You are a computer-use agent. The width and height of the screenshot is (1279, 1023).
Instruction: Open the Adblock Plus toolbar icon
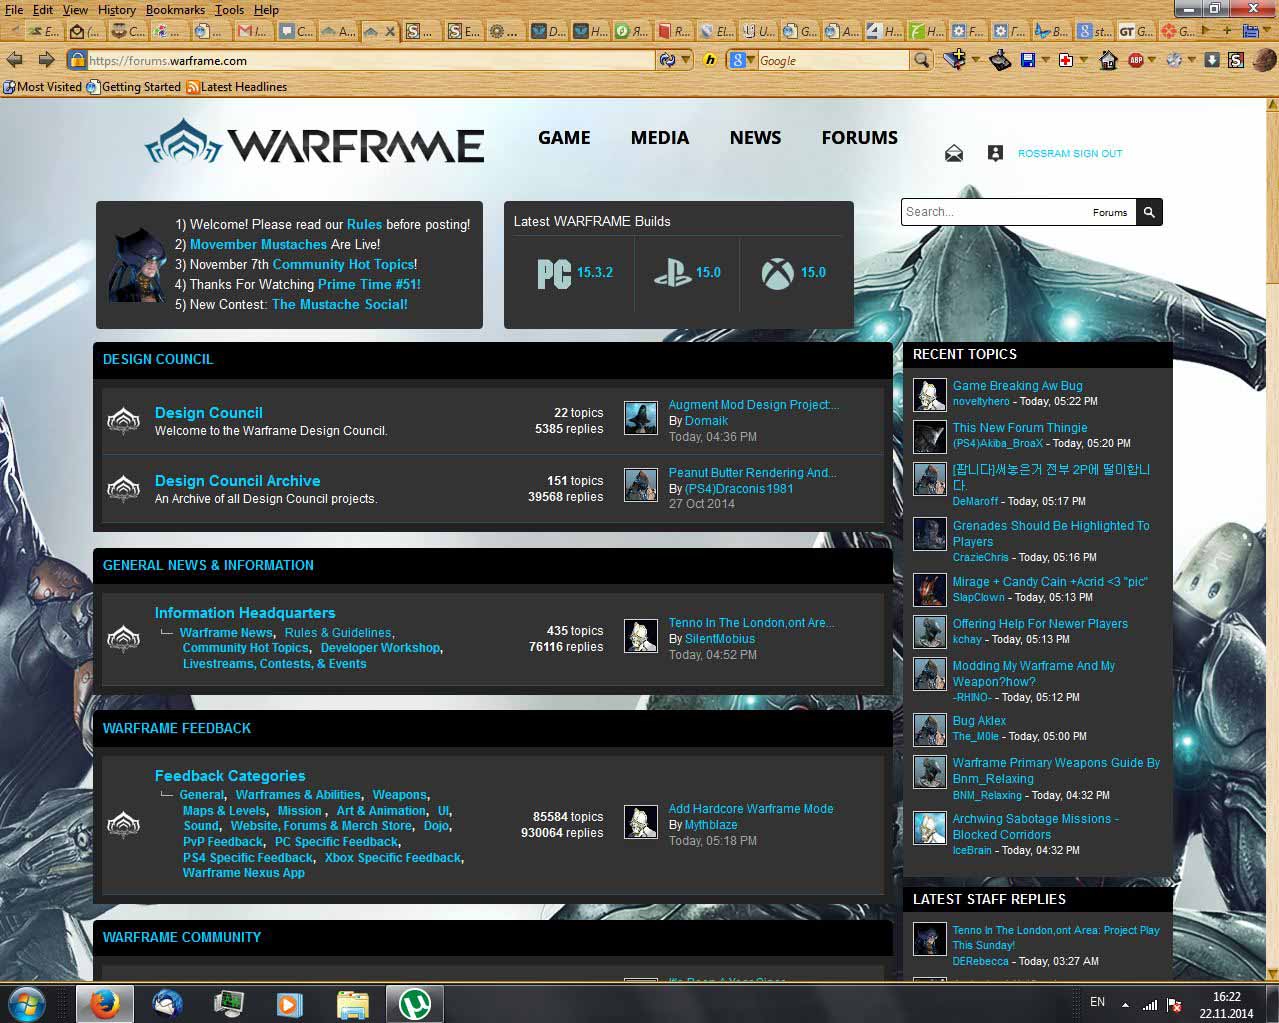pyautogui.click(x=1135, y=59)
